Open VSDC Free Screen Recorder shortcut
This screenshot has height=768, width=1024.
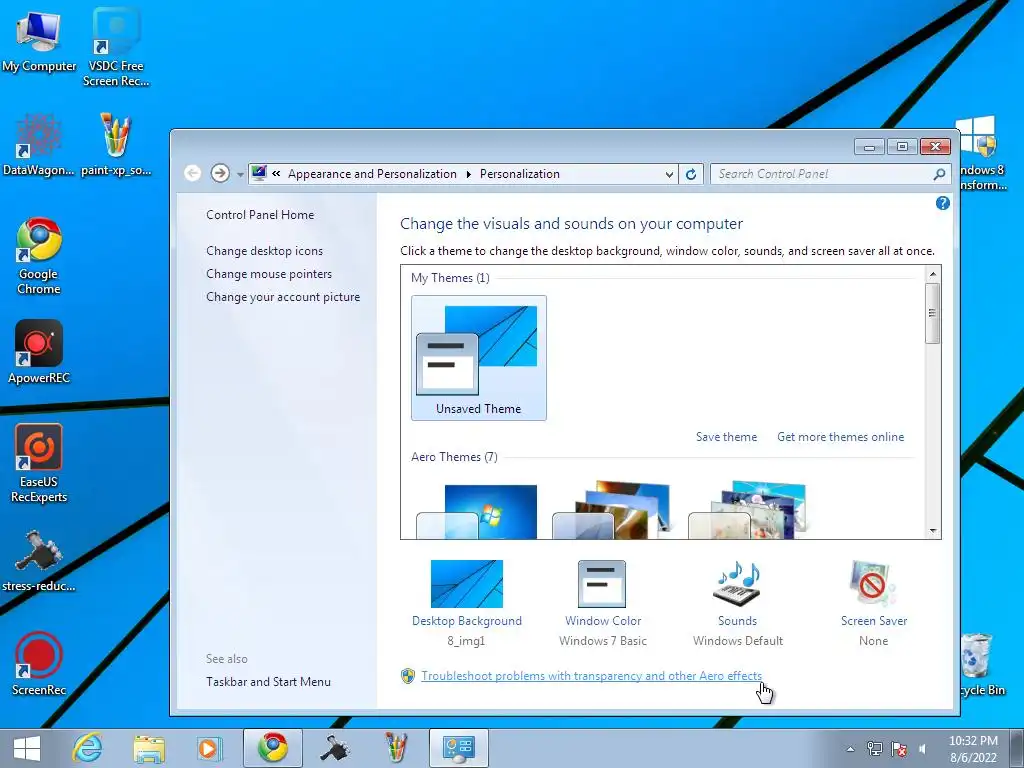(x=116, y=47)
